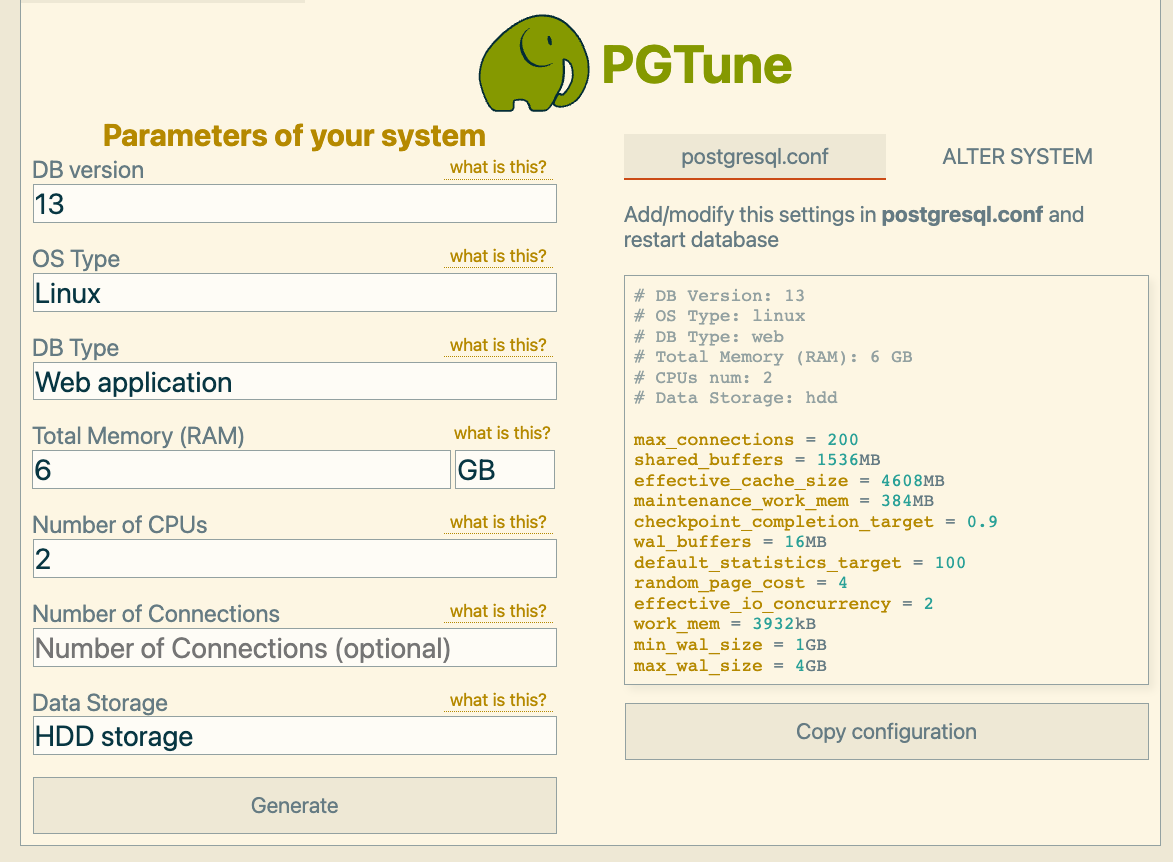Open the Data Storage dropdown showing HDD storage
1173x862 pixels.
coord(295,736)
